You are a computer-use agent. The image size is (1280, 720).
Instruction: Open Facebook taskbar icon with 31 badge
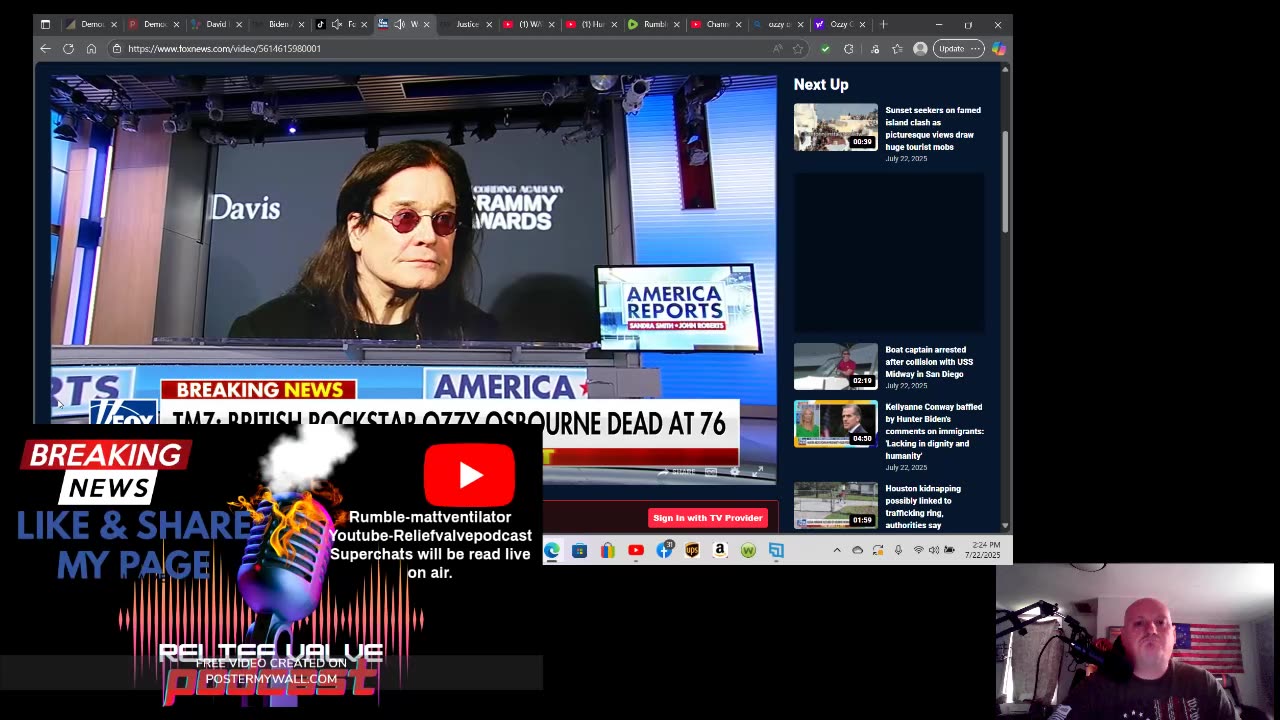tap(664, 550)
